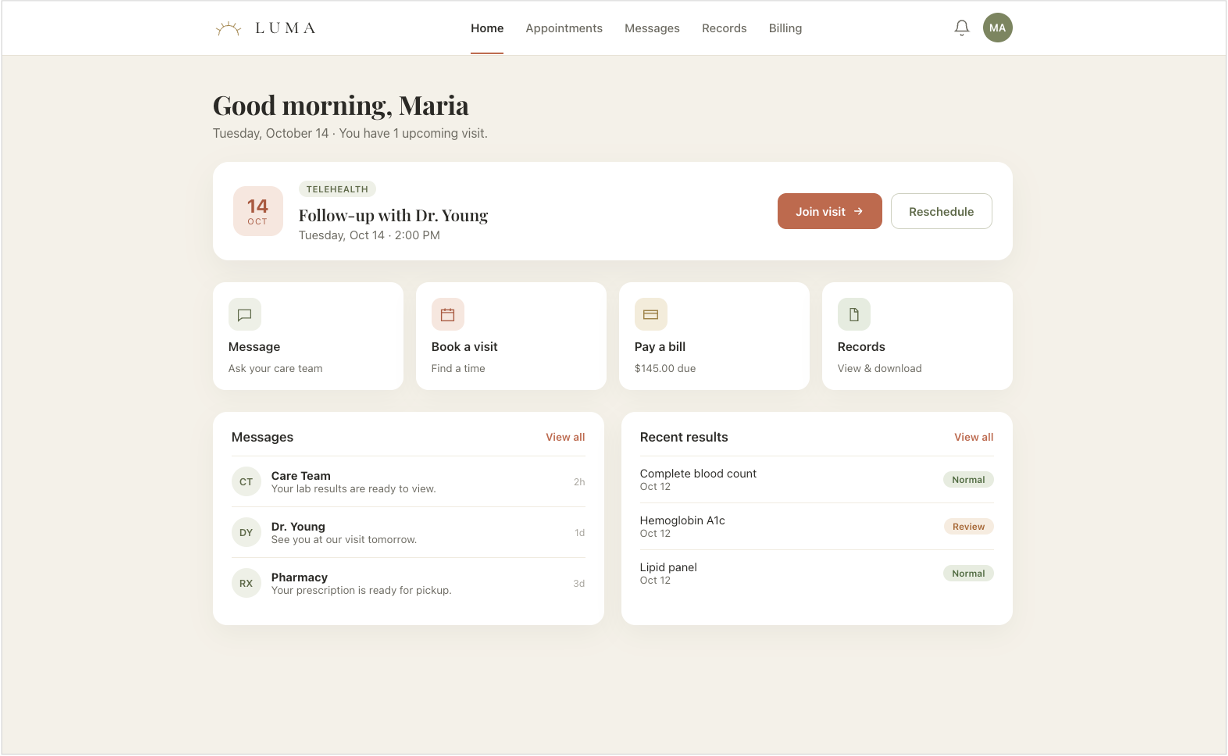Click the 14 Oct date badge
The height and width of the screenshot is (756, 1228).
point(258,211)
